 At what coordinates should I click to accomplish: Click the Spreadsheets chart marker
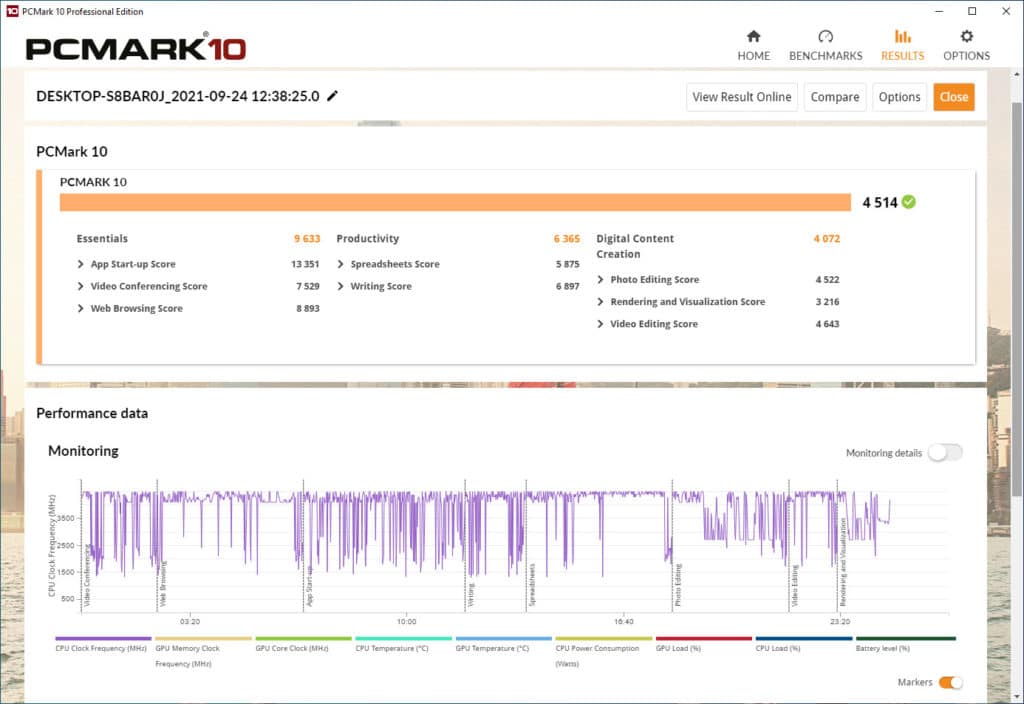tap(532, 584)
